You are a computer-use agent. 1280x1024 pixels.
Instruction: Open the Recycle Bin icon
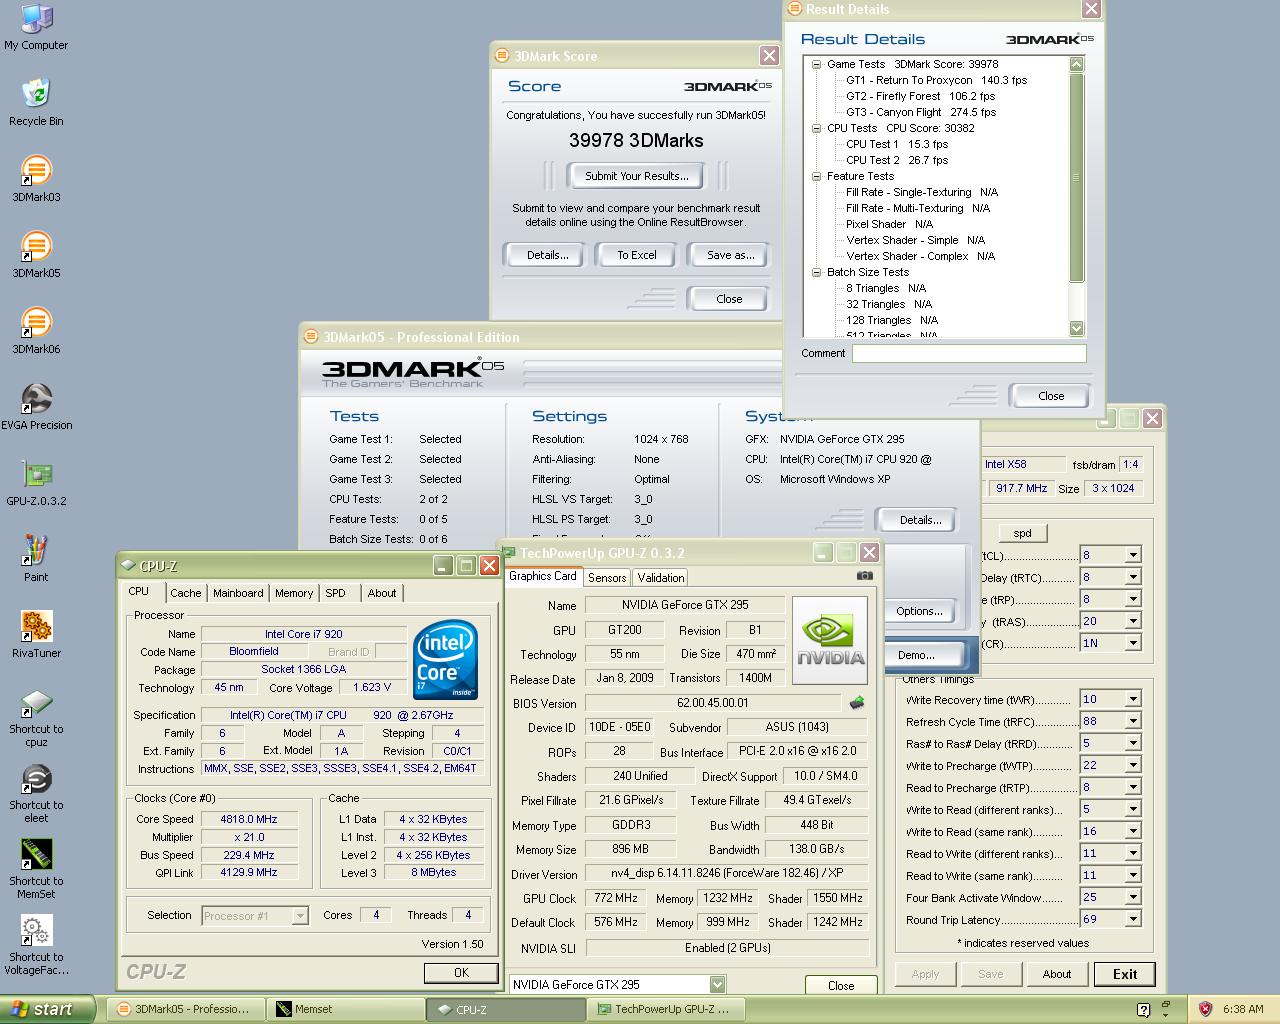[x=36, y=102]
